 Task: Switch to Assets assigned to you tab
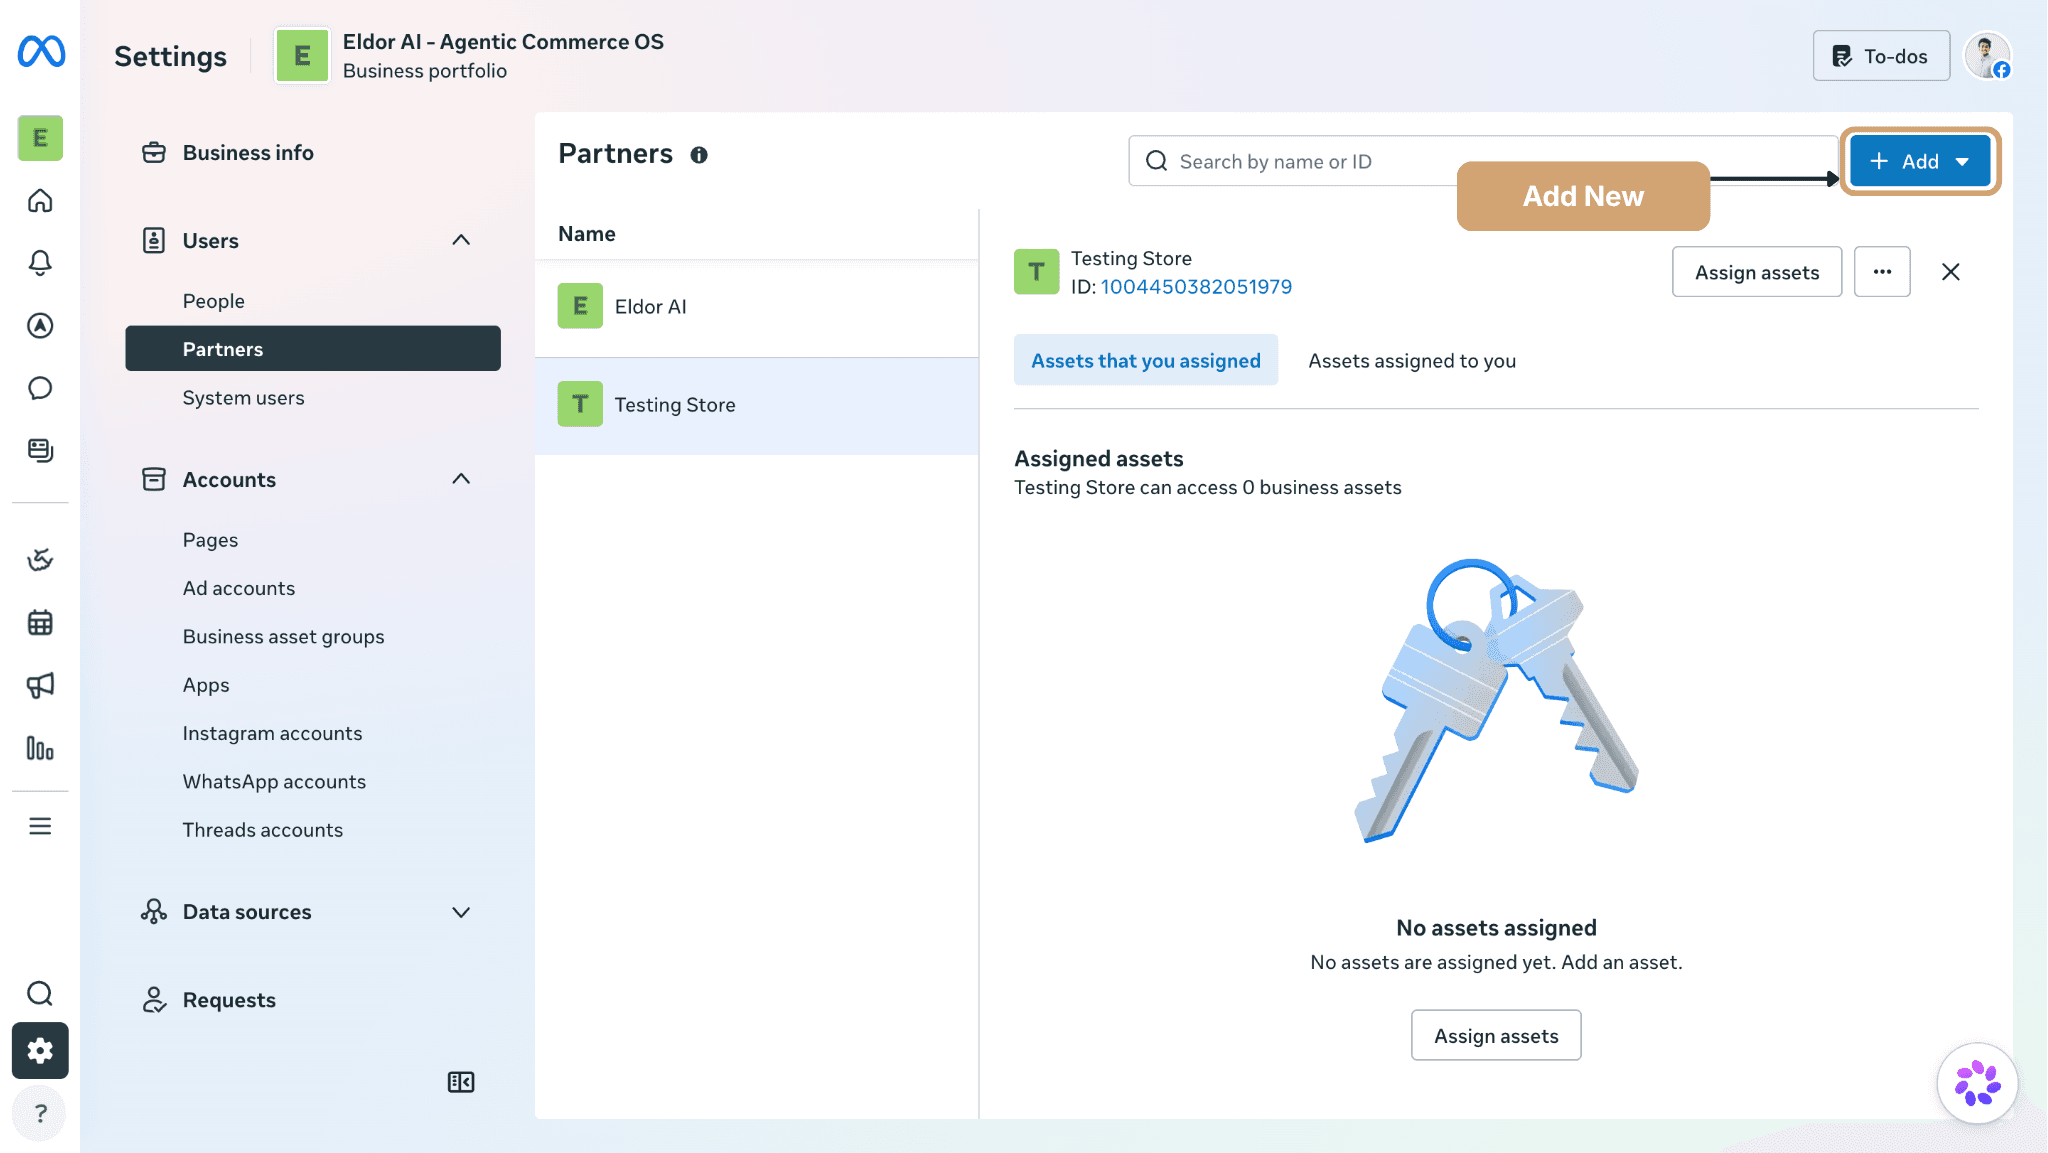1412,360
